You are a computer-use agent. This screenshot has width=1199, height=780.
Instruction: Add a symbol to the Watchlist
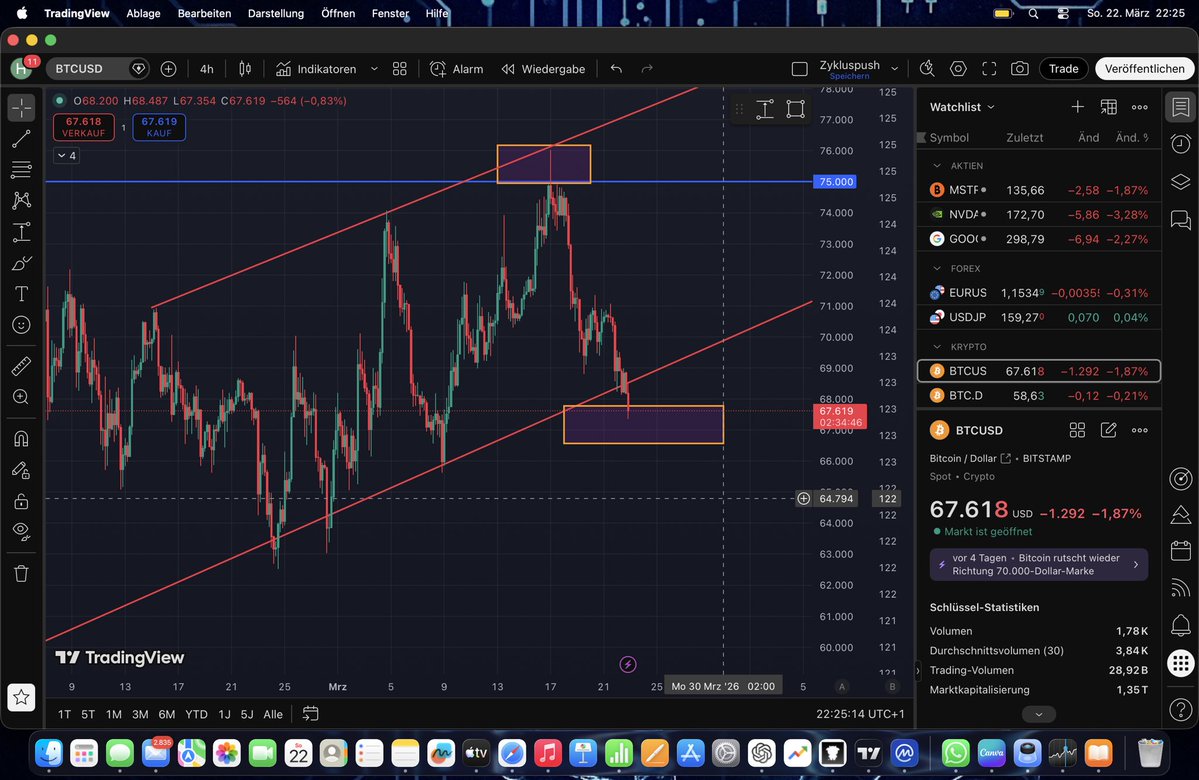(1077, 107)
